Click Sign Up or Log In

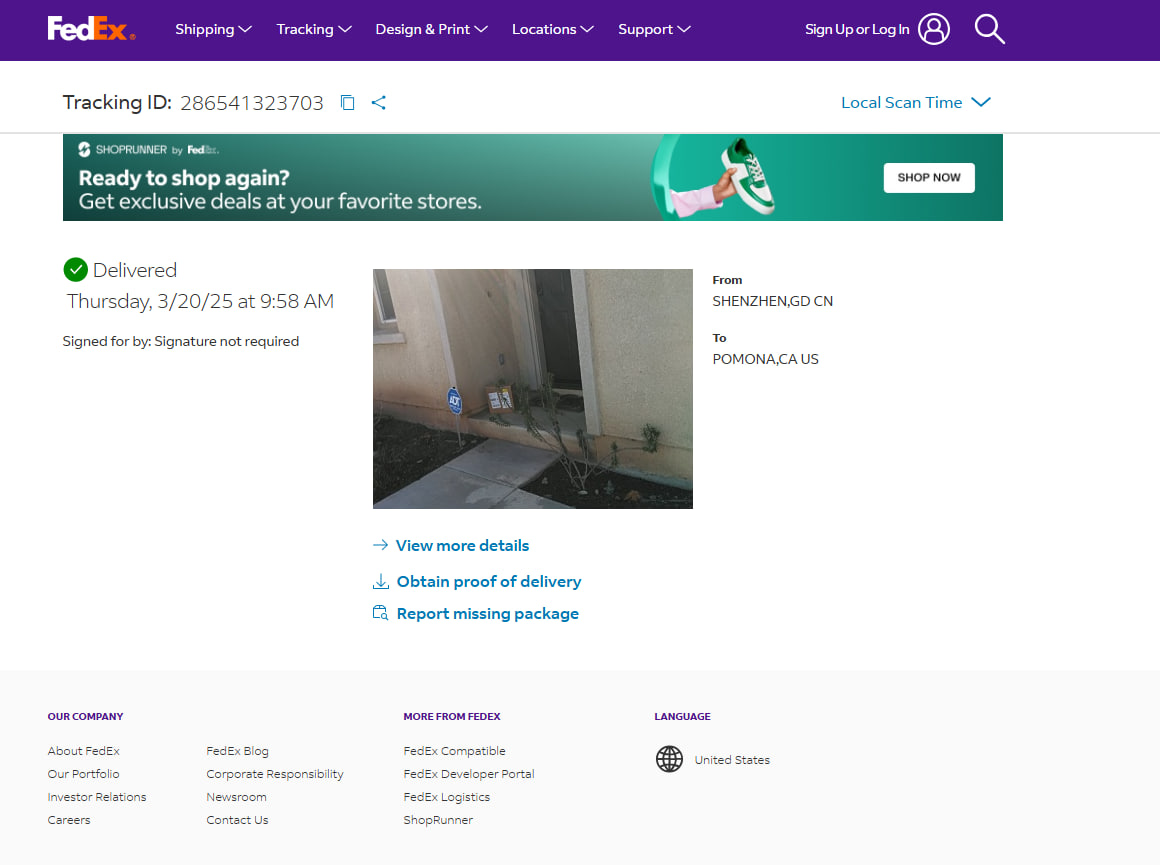[857, 29]
